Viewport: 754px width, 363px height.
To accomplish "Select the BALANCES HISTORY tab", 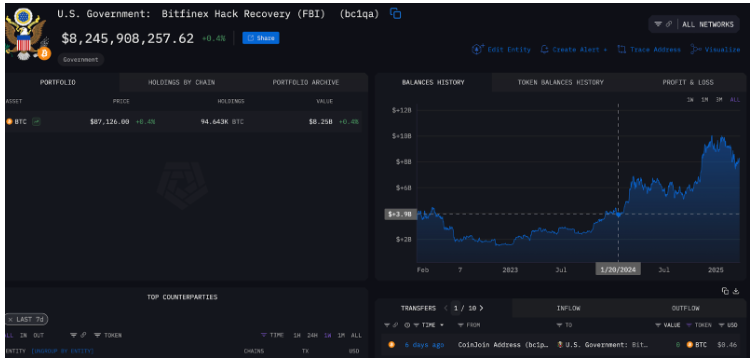I will pyautogui.click(x=433, y=82).
